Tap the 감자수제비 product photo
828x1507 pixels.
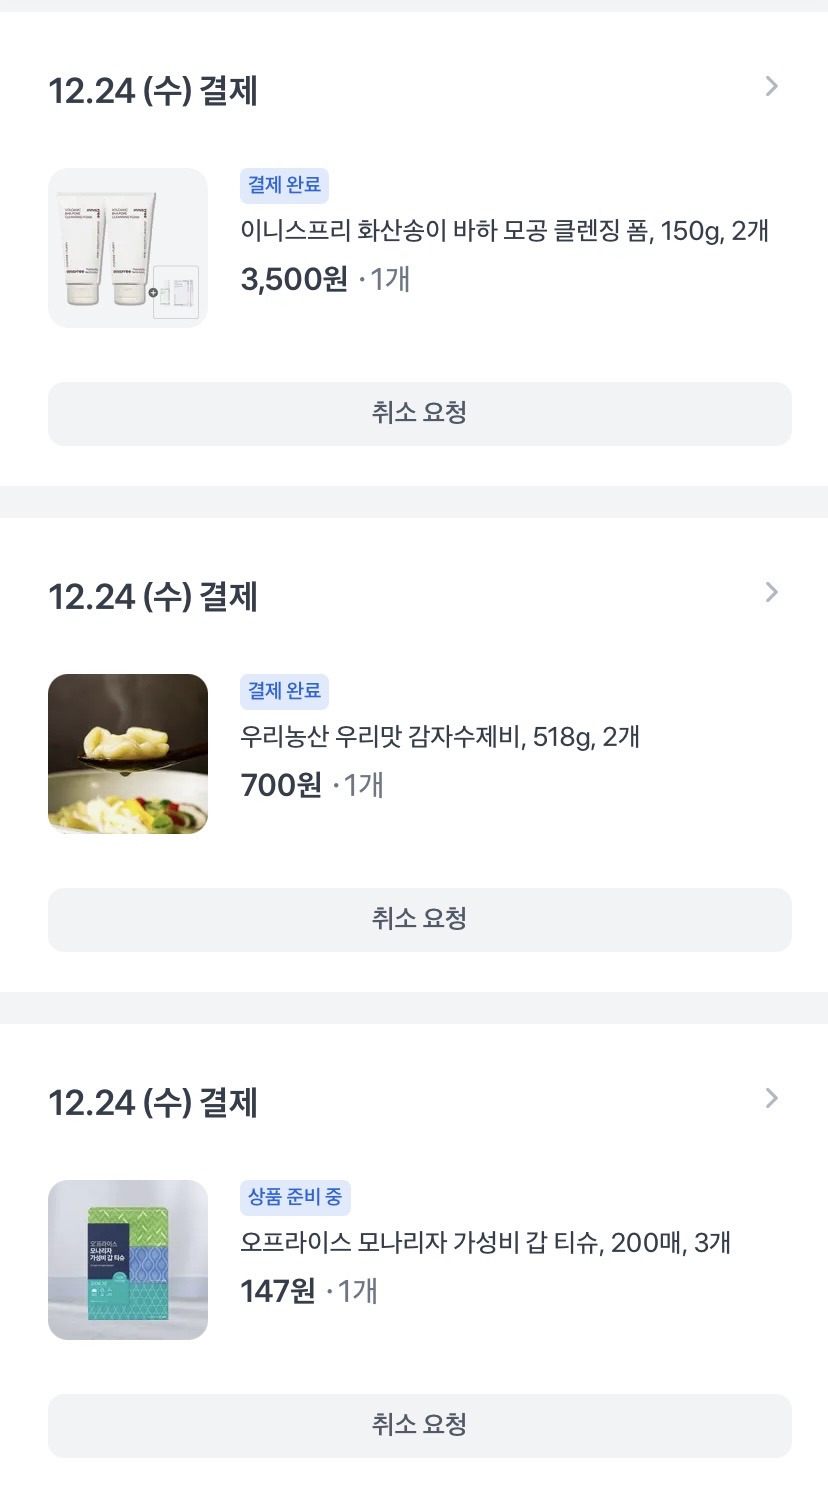point(128,754)
